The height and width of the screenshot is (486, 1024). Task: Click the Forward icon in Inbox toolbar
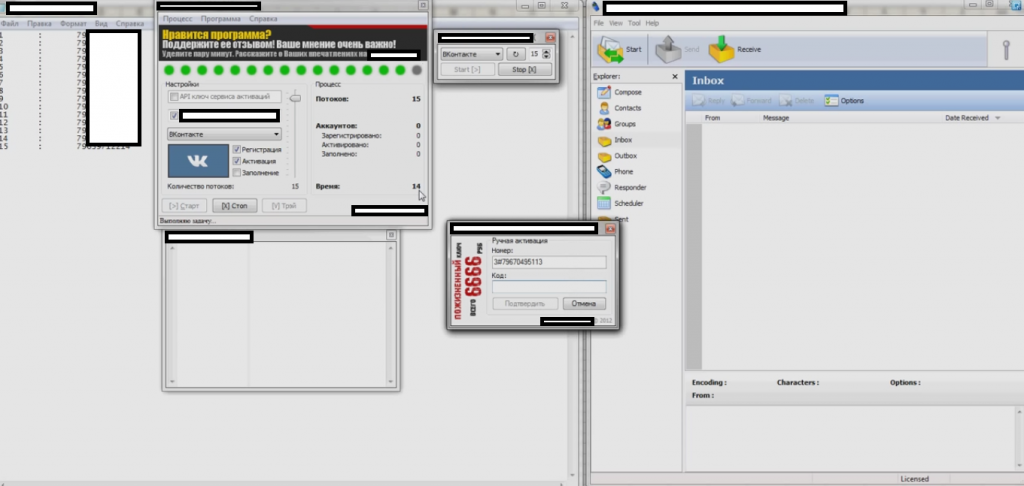pyautogui.click(x=737, y=101)
